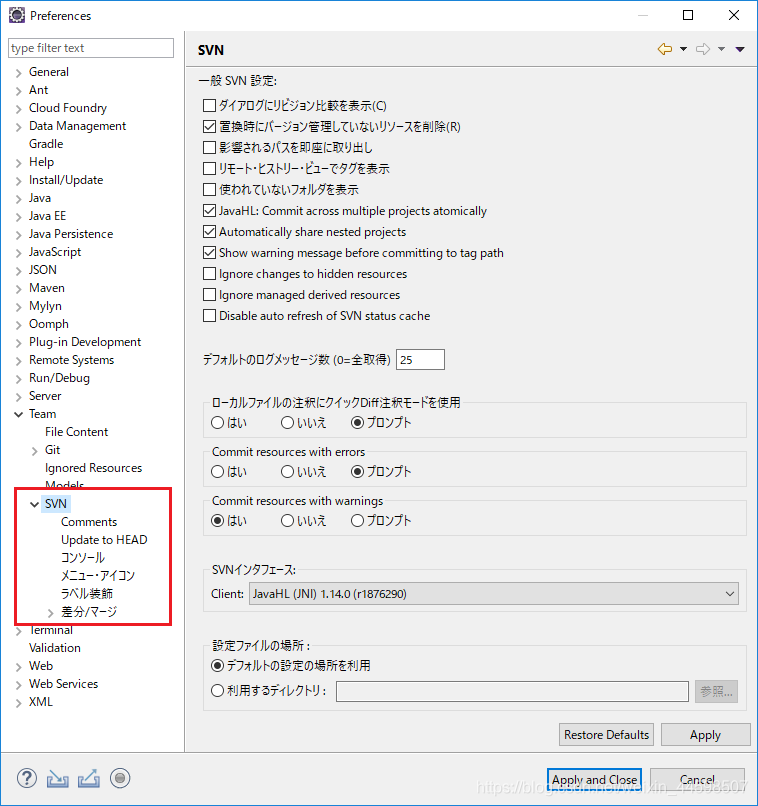Check 使われていないフォルダを表示 checkbox

click(x=209, y=190)
